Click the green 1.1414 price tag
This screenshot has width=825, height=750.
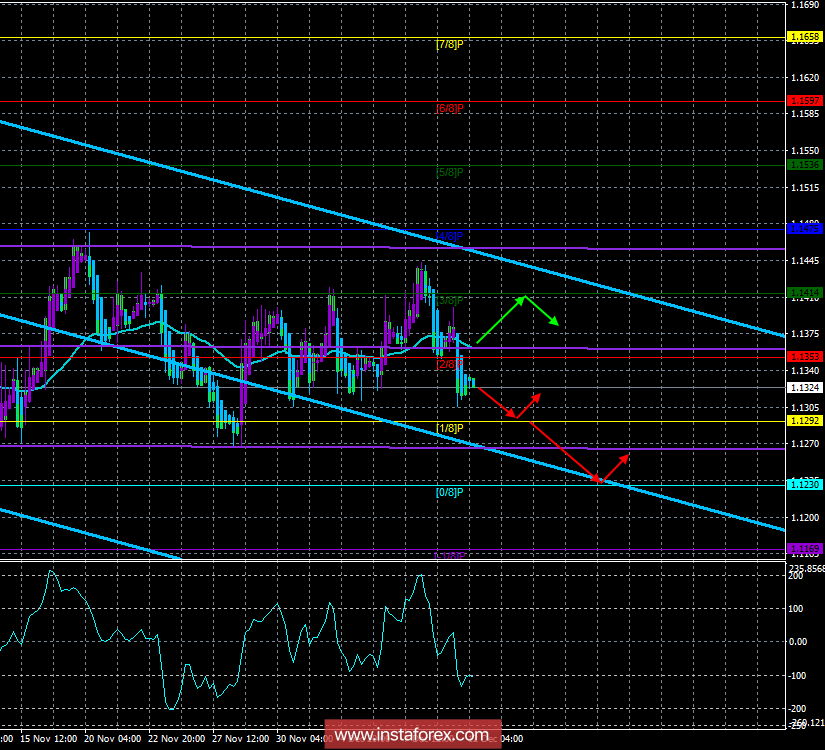[805, 292]
